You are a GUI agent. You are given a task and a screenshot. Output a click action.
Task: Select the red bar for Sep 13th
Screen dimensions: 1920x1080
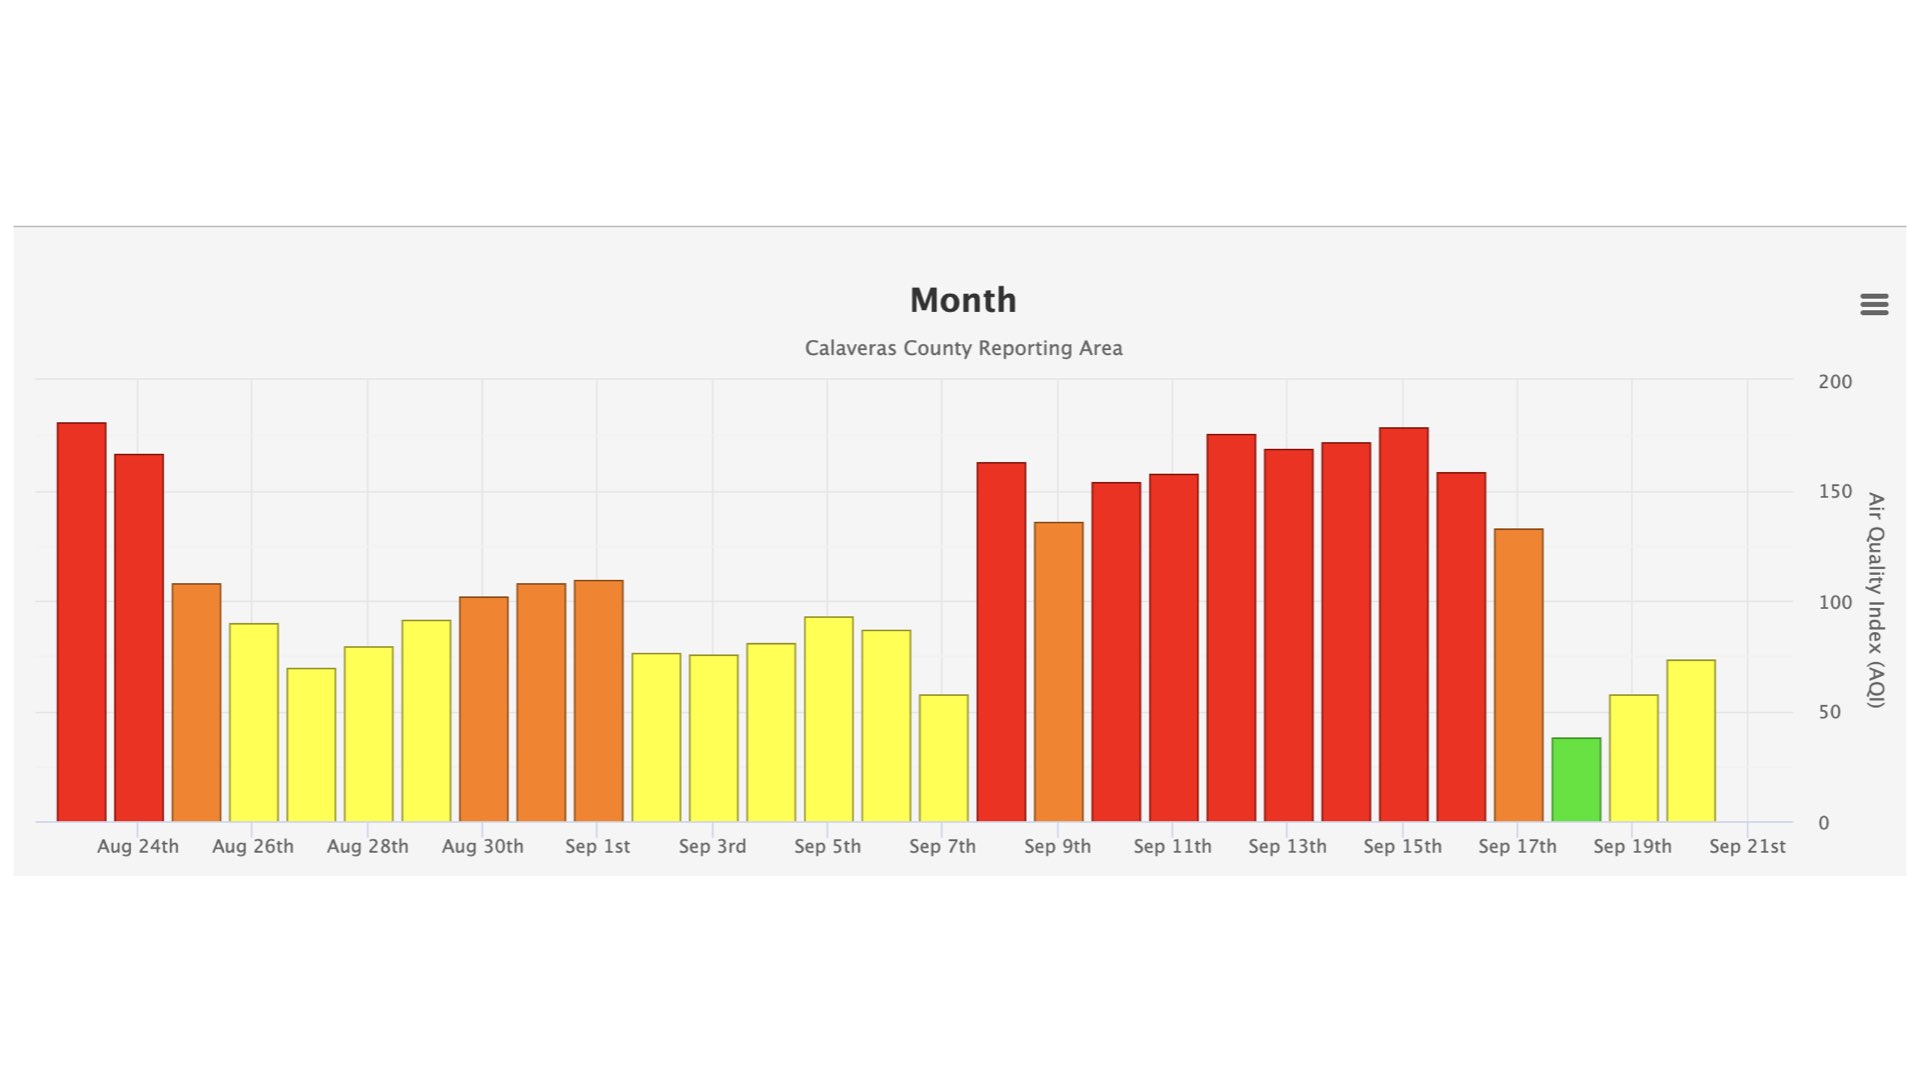click(1289, 635)
